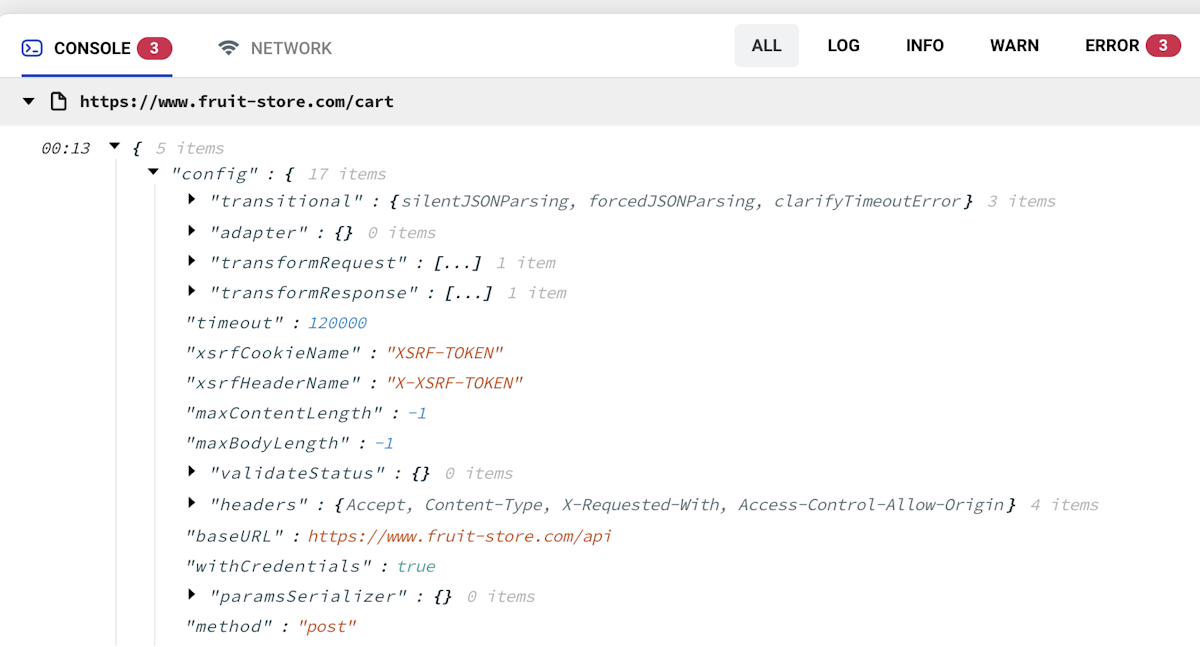
Task: Collapse the "config" object node
Action: [153, 173]
